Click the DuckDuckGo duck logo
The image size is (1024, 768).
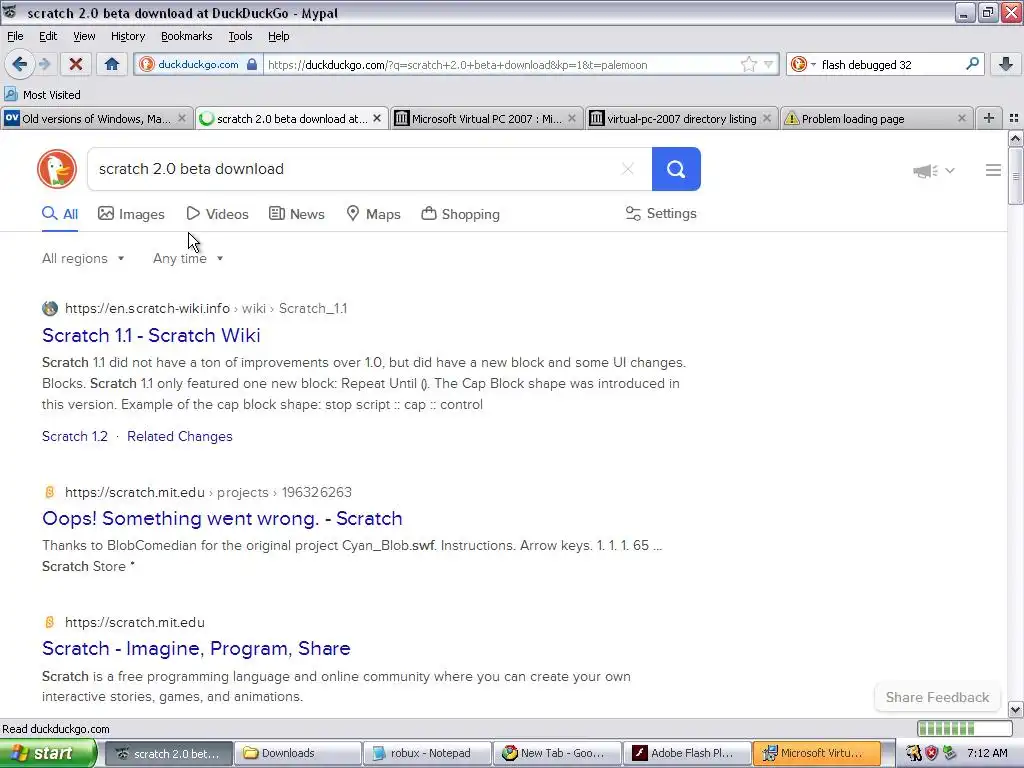click(x=57, y=169)
